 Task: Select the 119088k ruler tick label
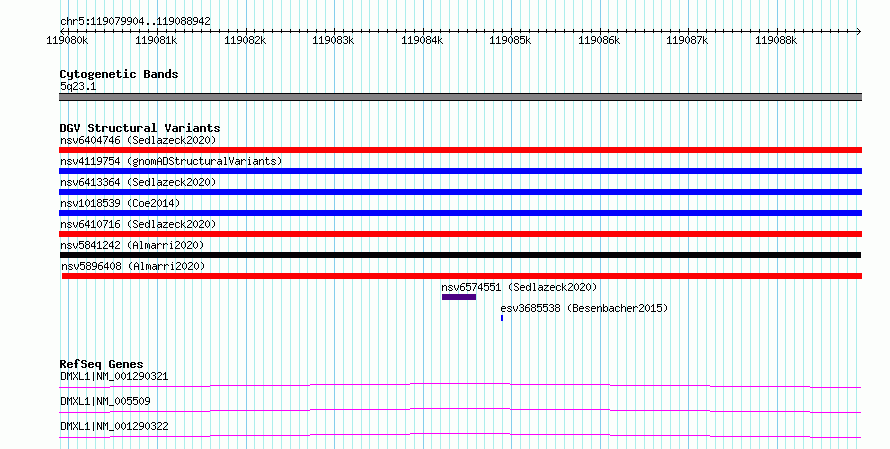tap(776, 40)
